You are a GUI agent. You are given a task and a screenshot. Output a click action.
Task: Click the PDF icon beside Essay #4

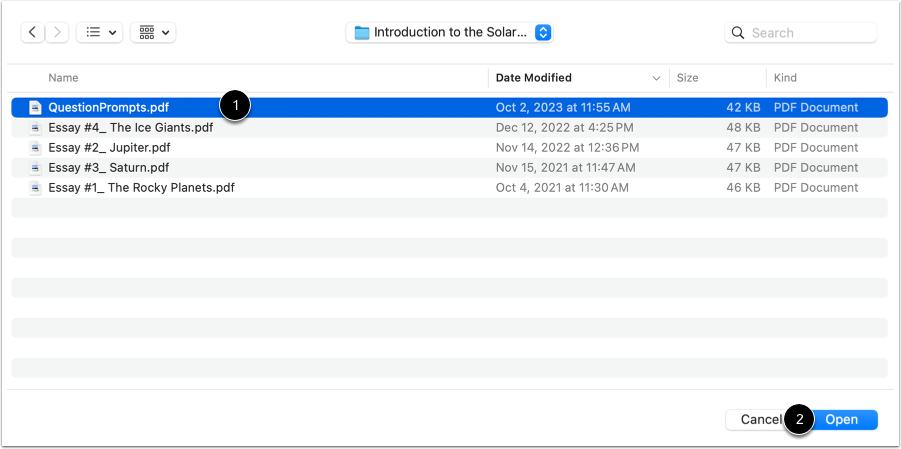pyautogui.click(x=36, y=128)
